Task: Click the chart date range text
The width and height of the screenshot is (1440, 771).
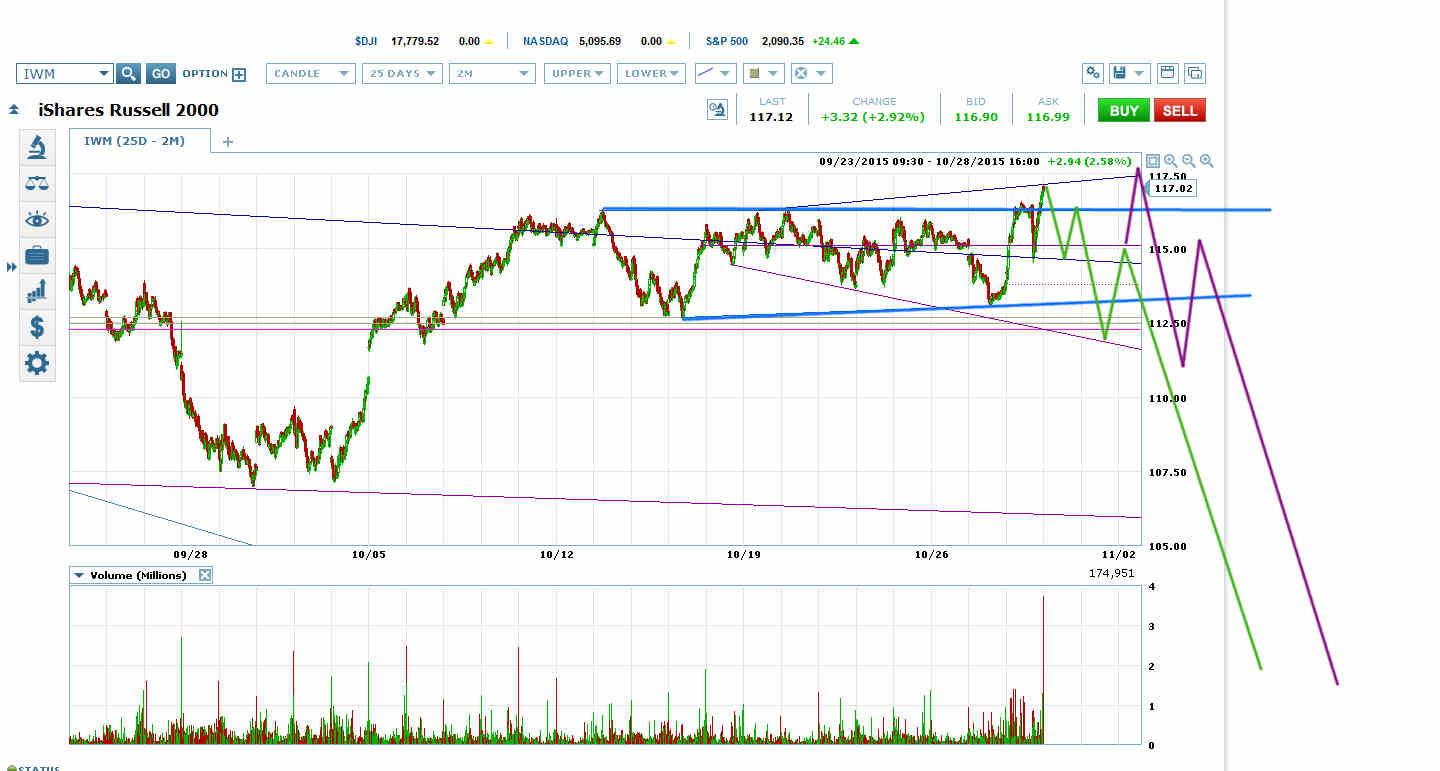Action: (929, 161)
